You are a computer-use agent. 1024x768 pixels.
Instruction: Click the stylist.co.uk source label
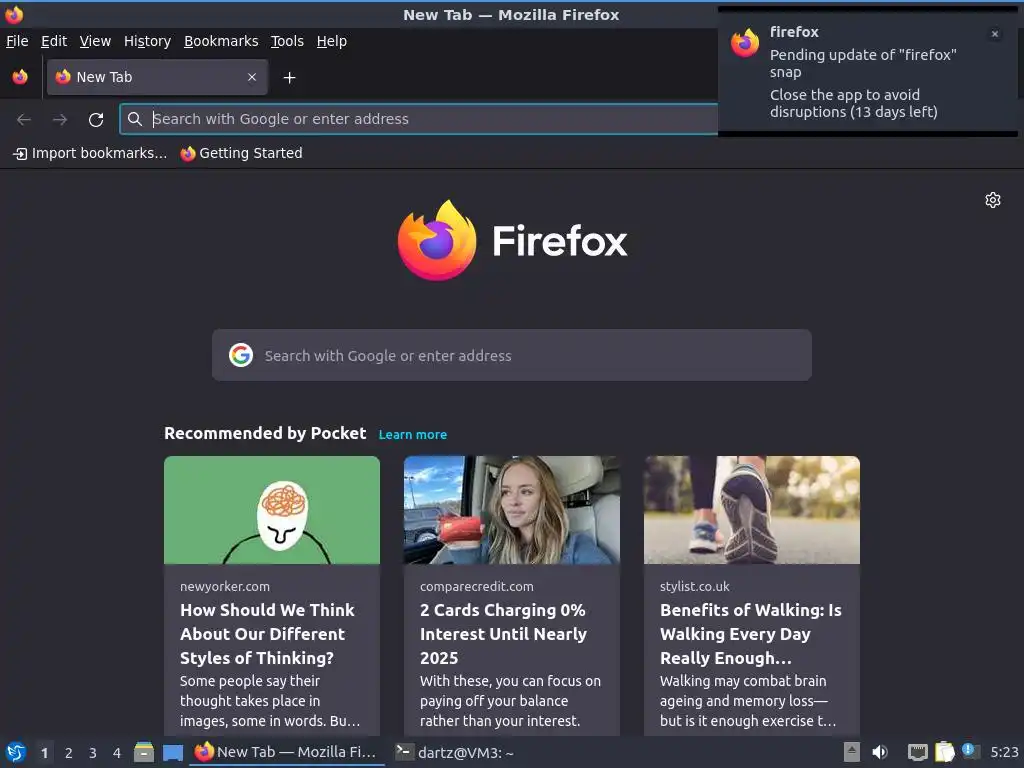tap(694, 586)
